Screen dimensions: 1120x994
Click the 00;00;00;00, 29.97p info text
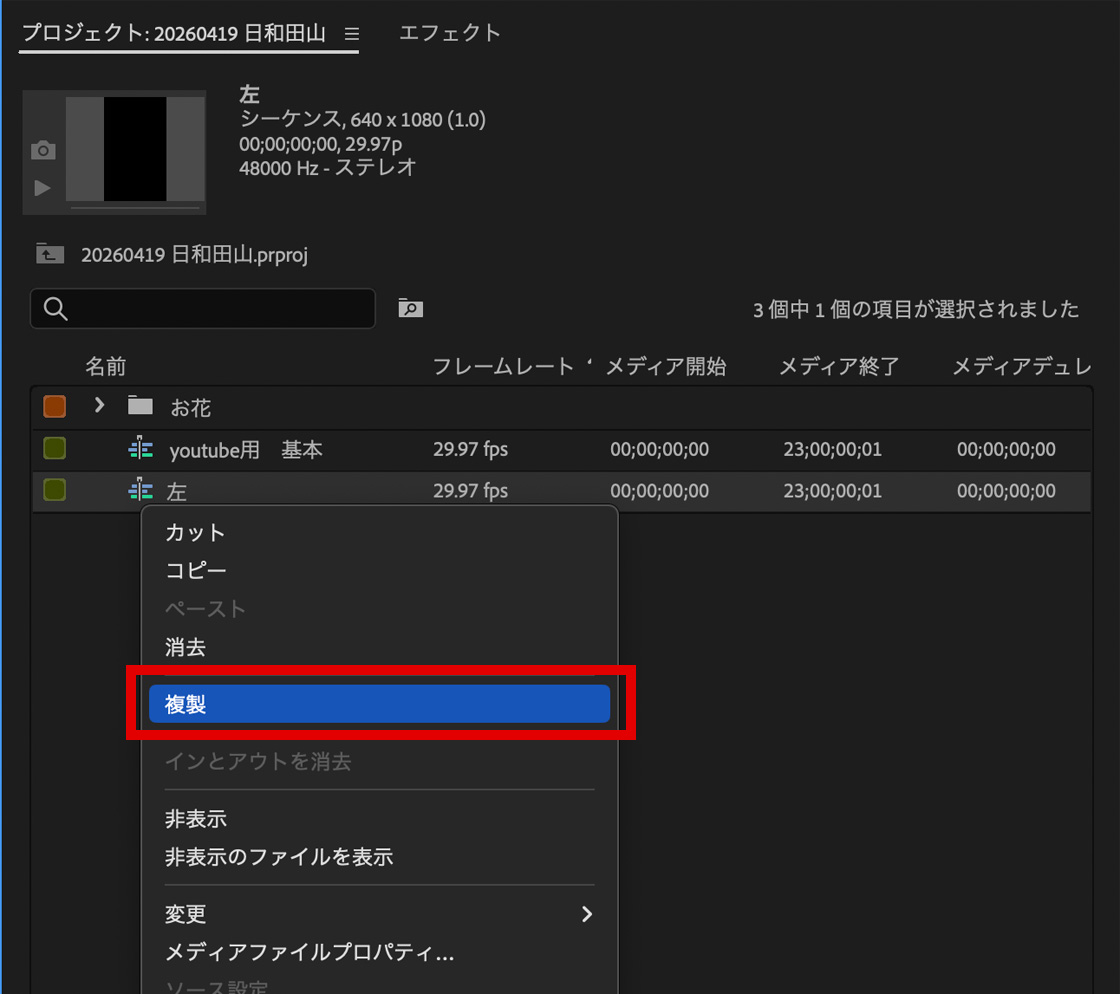[x=321, y=144]
